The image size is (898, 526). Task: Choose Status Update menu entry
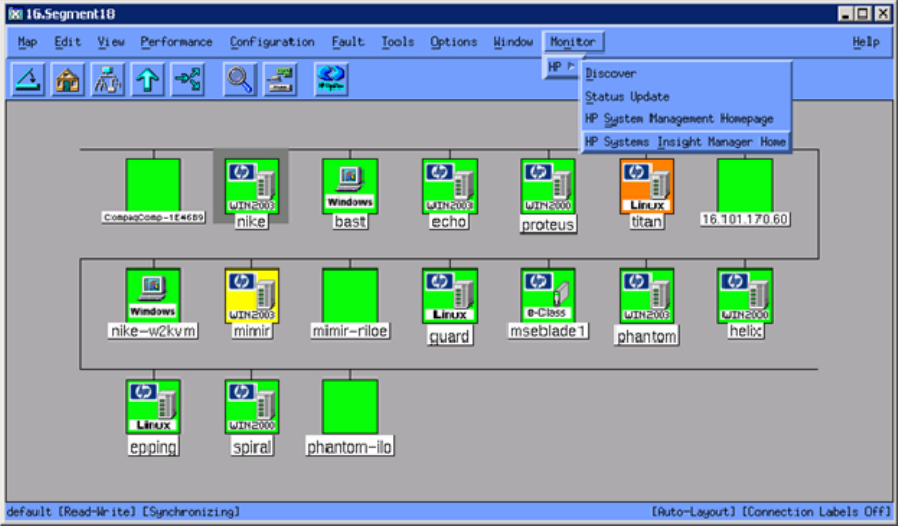coord(686,96)
